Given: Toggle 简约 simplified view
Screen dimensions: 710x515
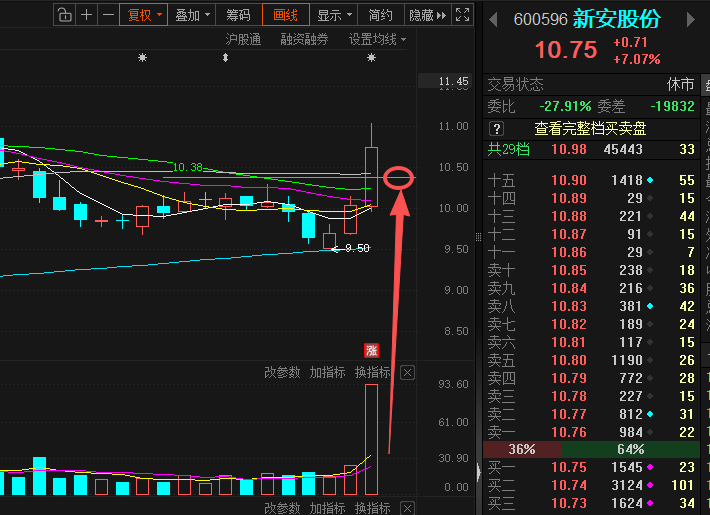Looking at the screenshot, I should point(380,15).
